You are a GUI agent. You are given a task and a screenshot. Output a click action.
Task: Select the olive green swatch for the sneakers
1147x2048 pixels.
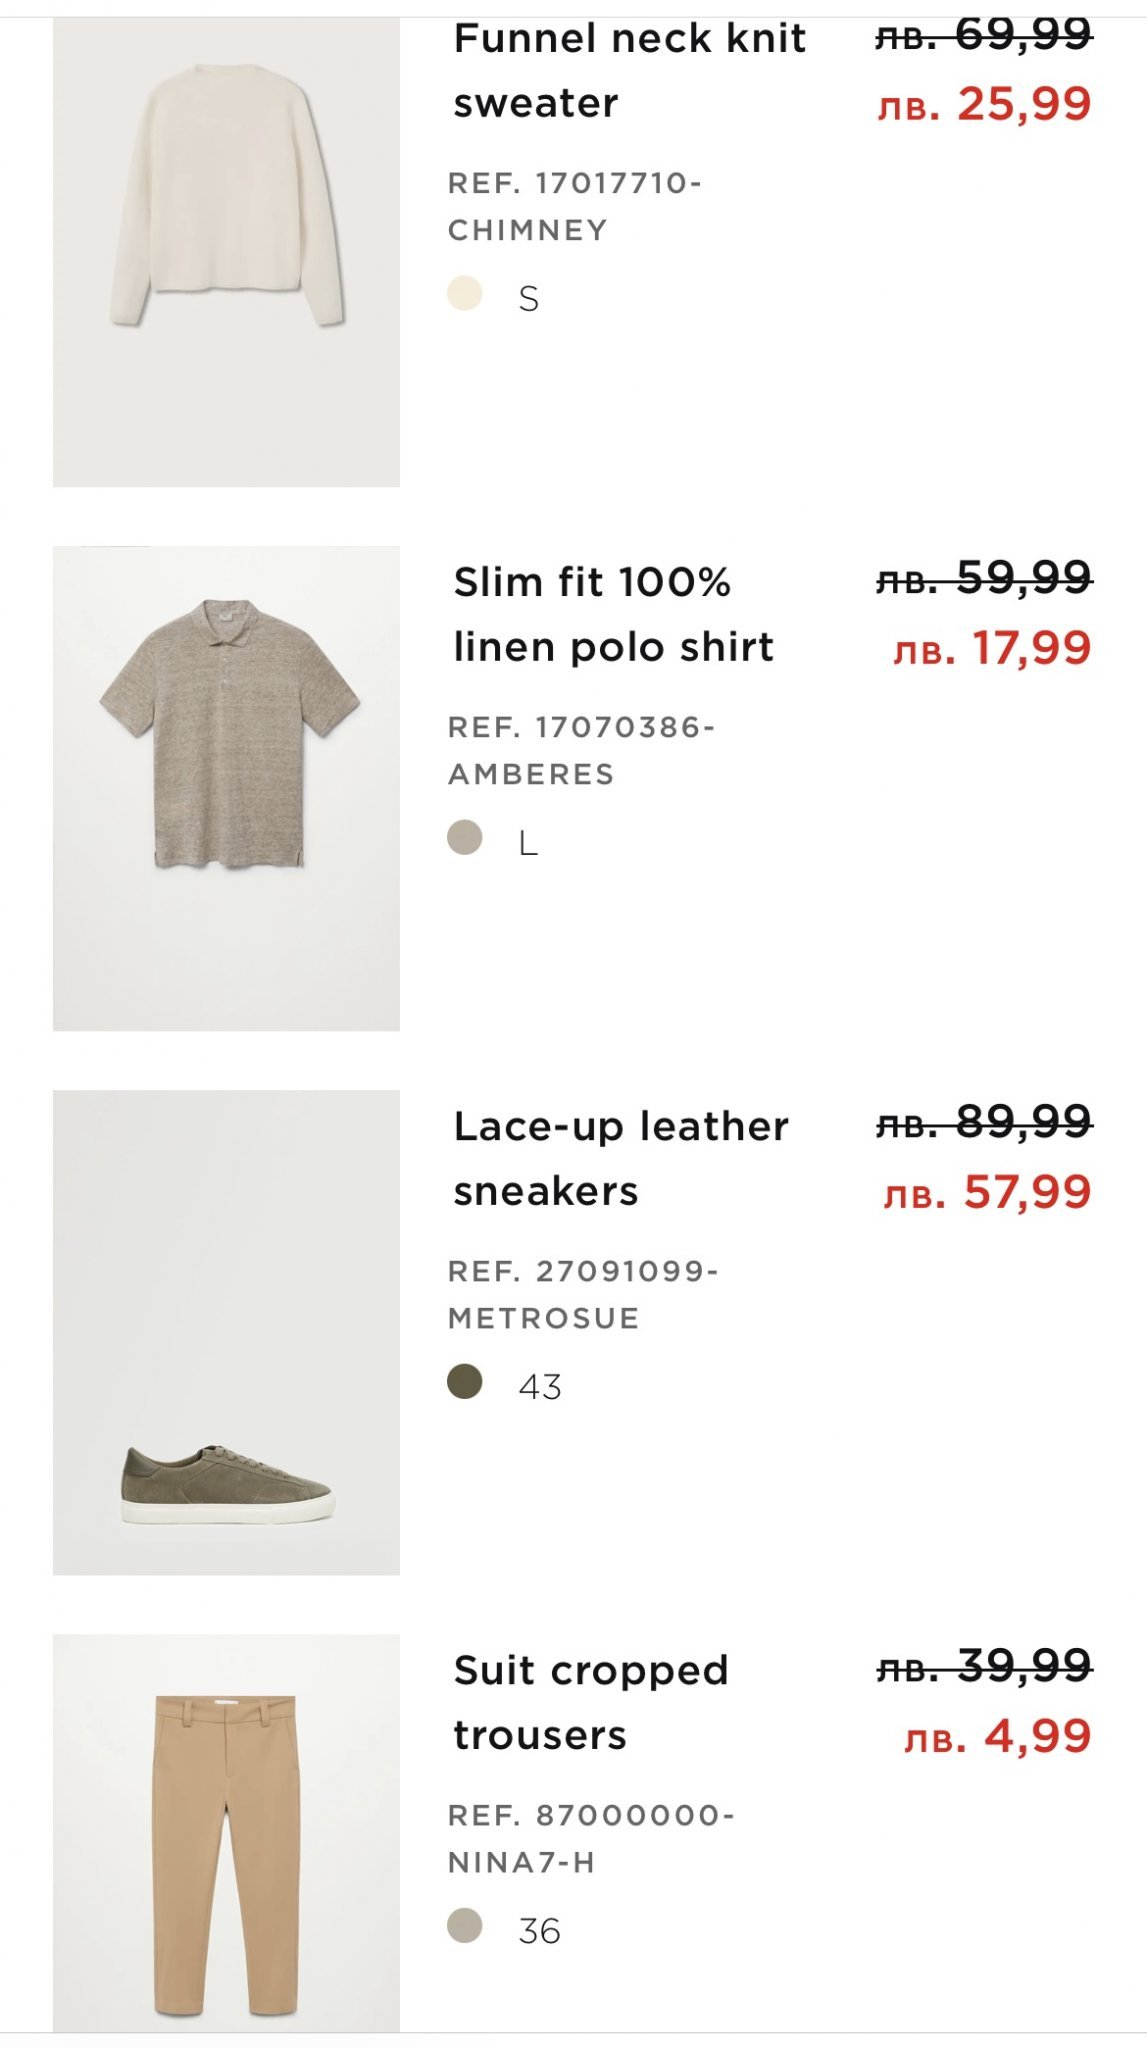pos(465,1382)
